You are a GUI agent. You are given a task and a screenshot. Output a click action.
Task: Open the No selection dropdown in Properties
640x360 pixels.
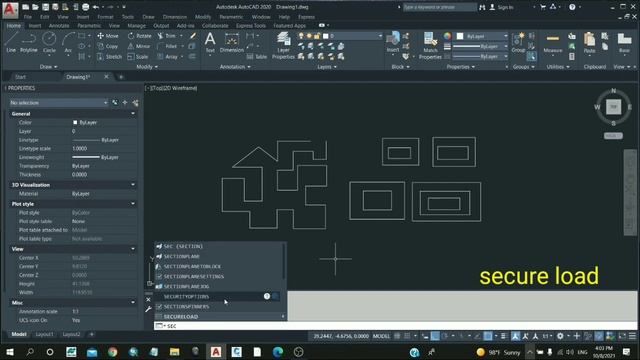point(59,102)
